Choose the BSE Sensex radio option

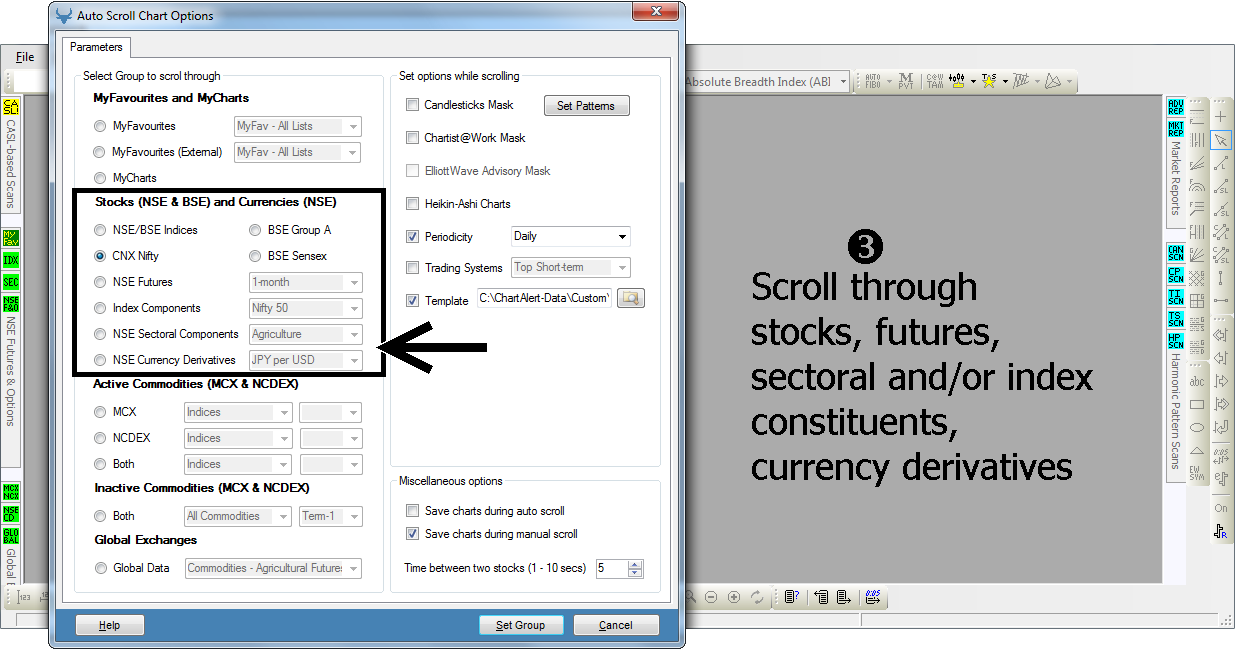pos(256,256)
